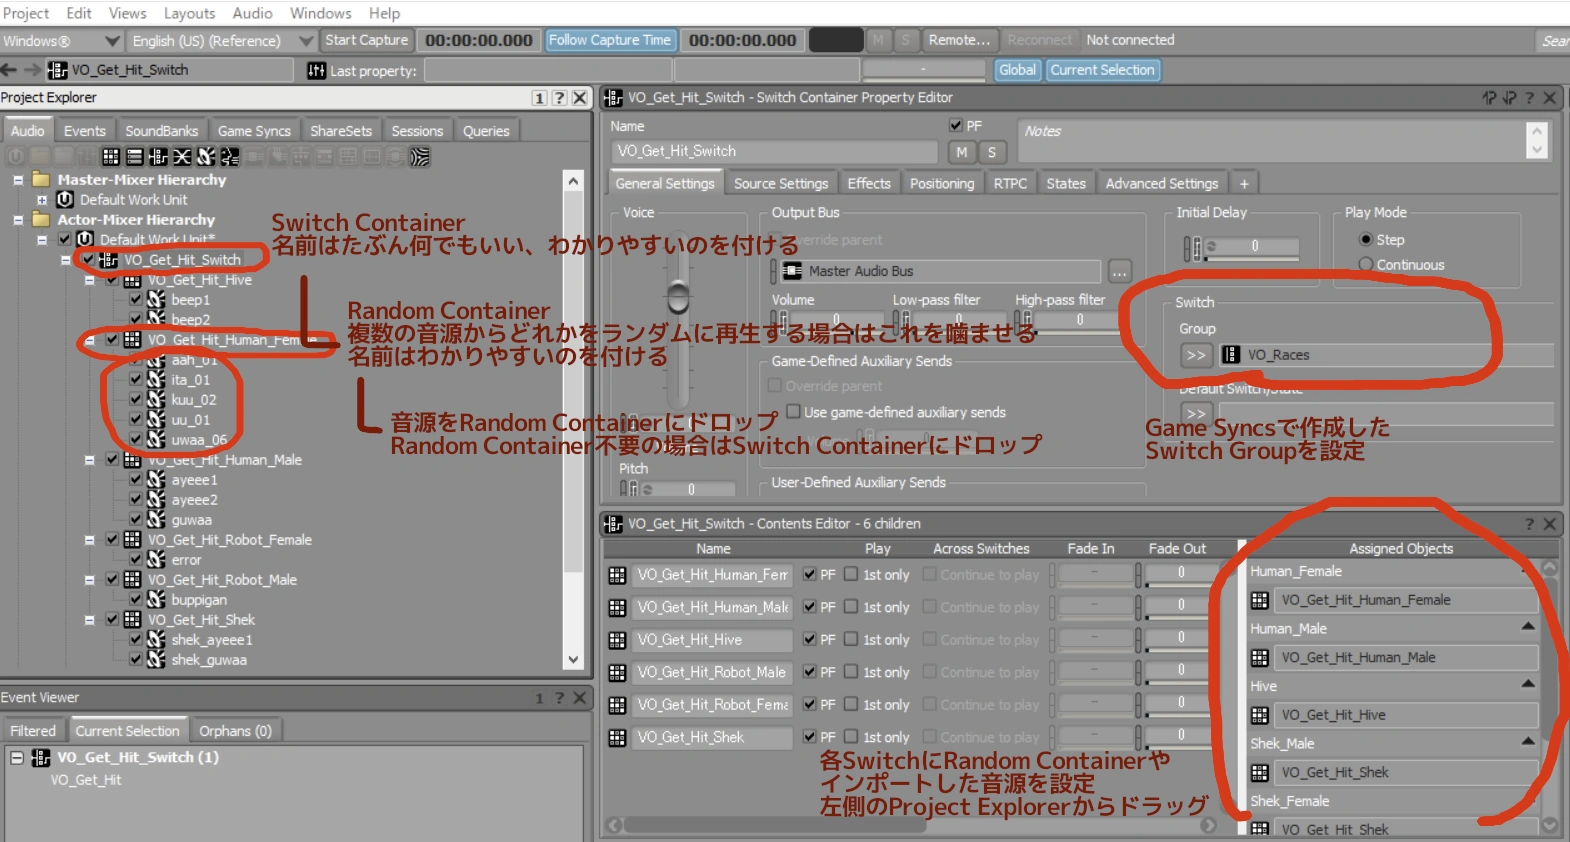
Task: Toggle inclusion checkbox for ita_01
Action: point(136,380)
